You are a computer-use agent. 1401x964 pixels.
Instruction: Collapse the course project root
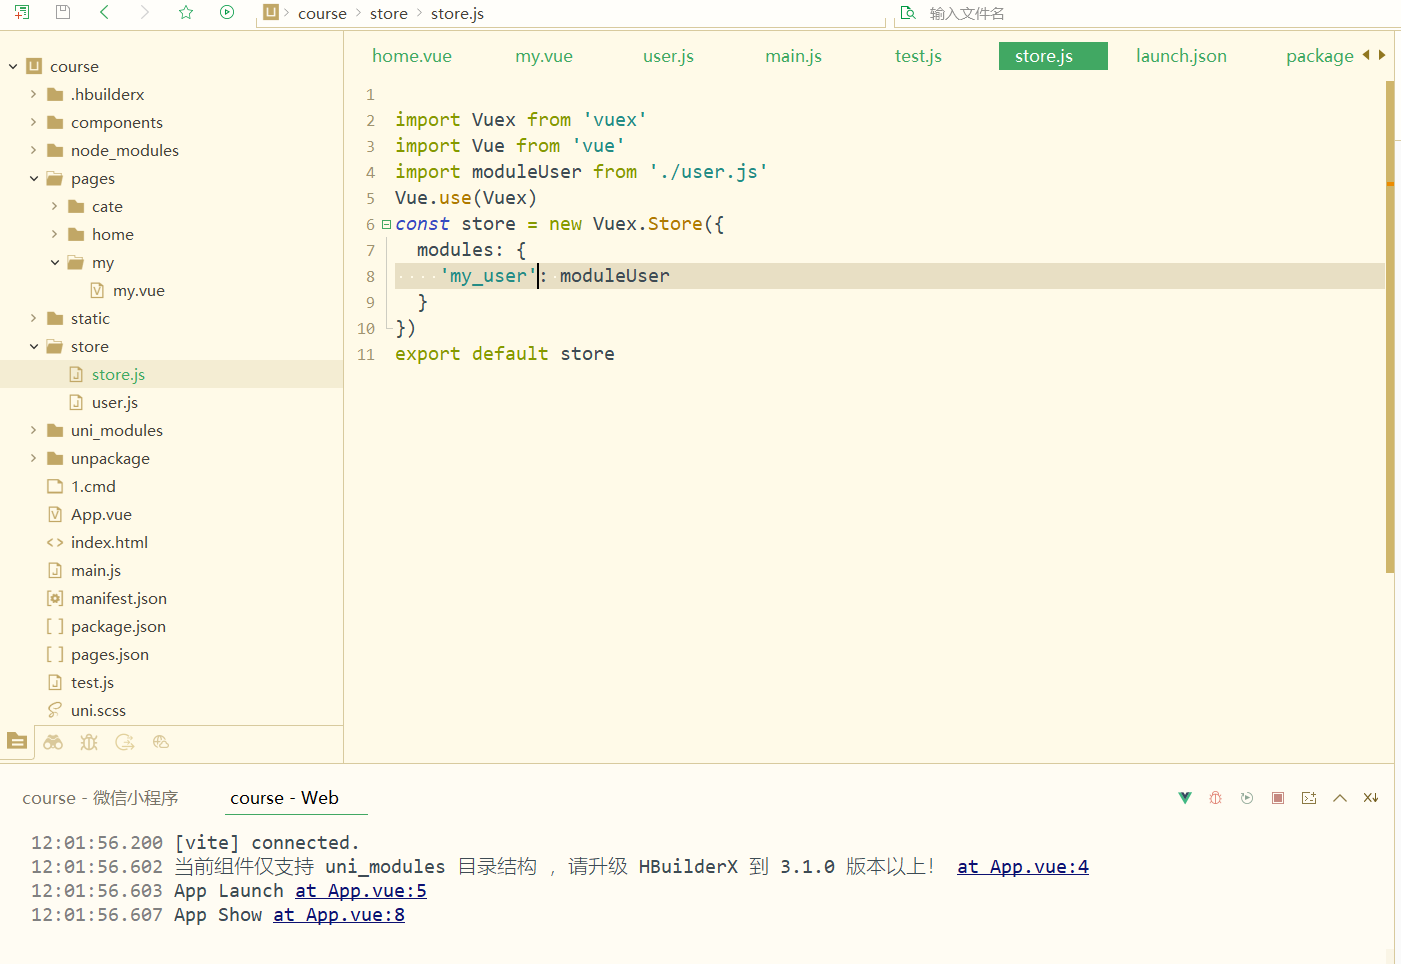tap(13, 67)
